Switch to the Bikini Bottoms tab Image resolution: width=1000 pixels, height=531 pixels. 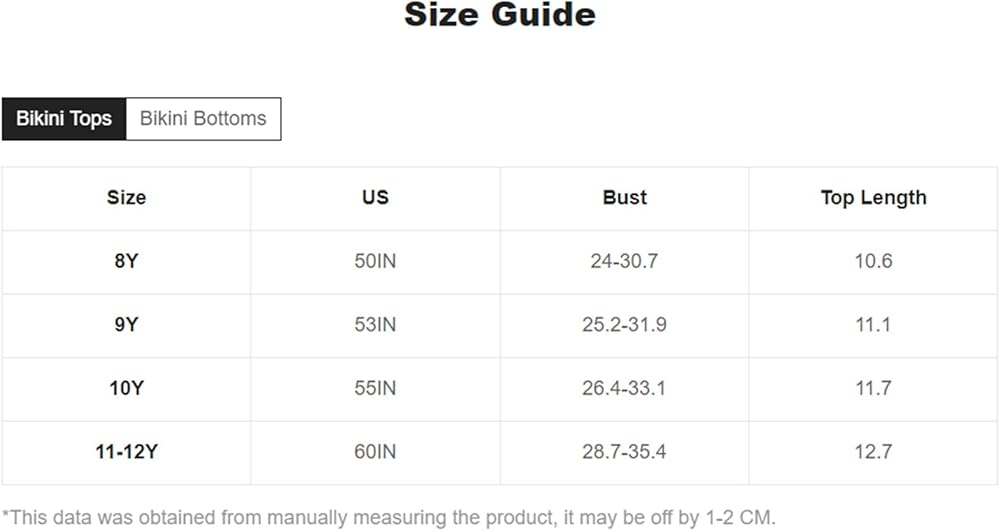pyautogui.click(x=203, y=118)
